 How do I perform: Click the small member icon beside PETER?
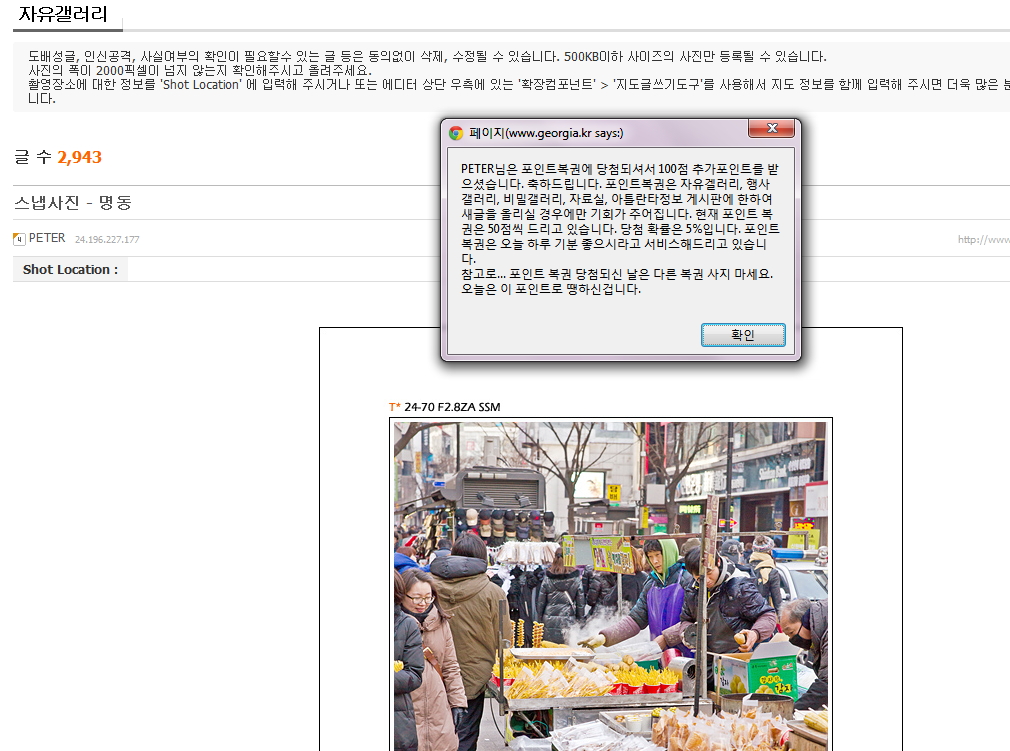pos(19,239)
